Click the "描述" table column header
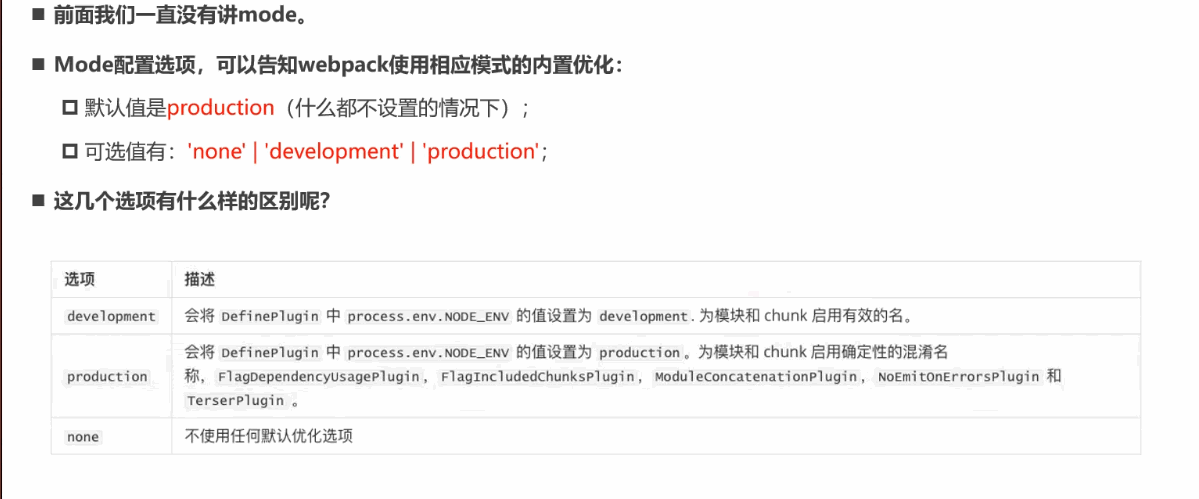Viewport: 1199px width, 499px height. 200,279
